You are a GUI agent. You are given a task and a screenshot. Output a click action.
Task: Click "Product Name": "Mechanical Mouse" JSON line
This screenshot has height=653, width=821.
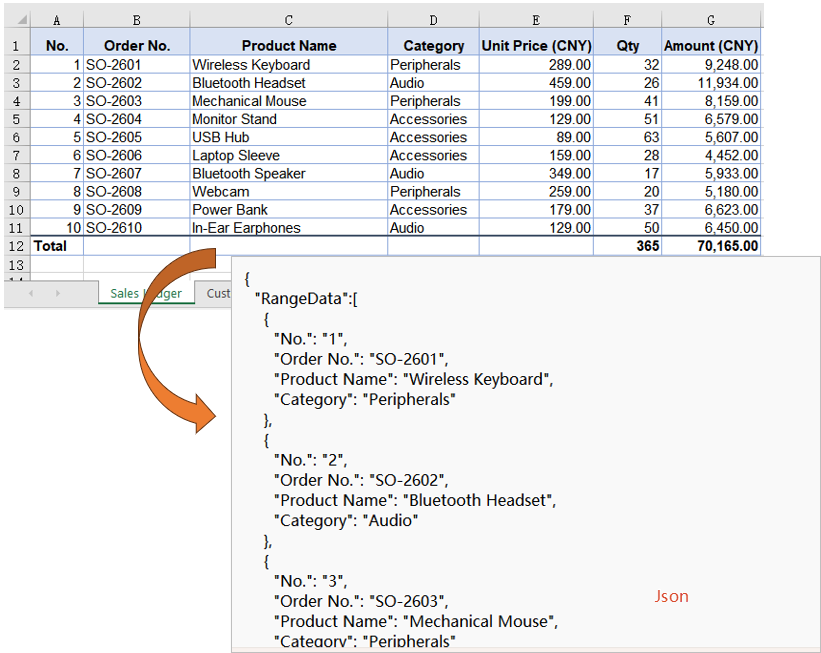coord(416,622)
